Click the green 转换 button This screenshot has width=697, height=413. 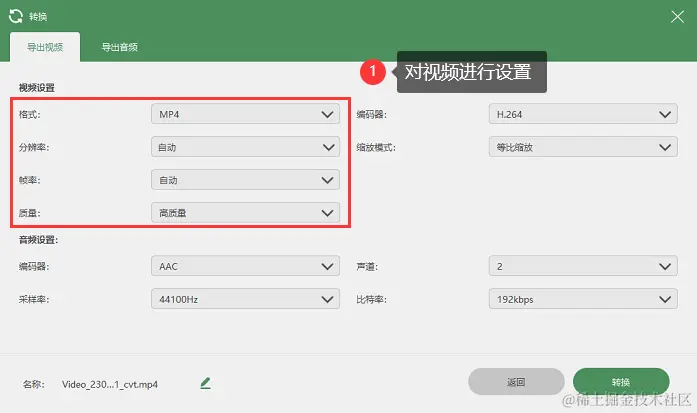click(x=621, y=382)
